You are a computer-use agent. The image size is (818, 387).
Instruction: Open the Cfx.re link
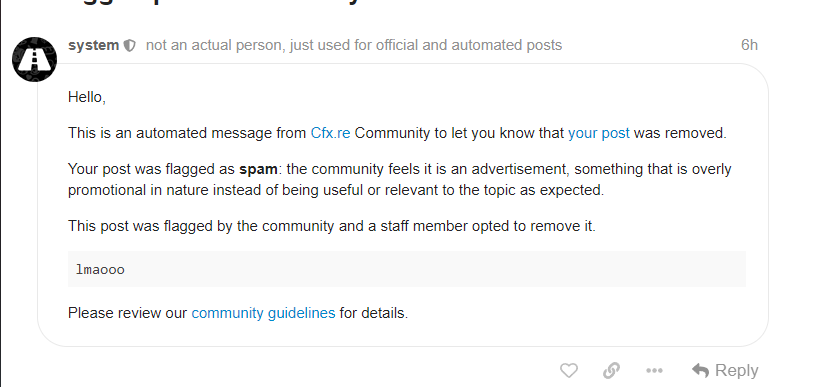pos(330,134)
